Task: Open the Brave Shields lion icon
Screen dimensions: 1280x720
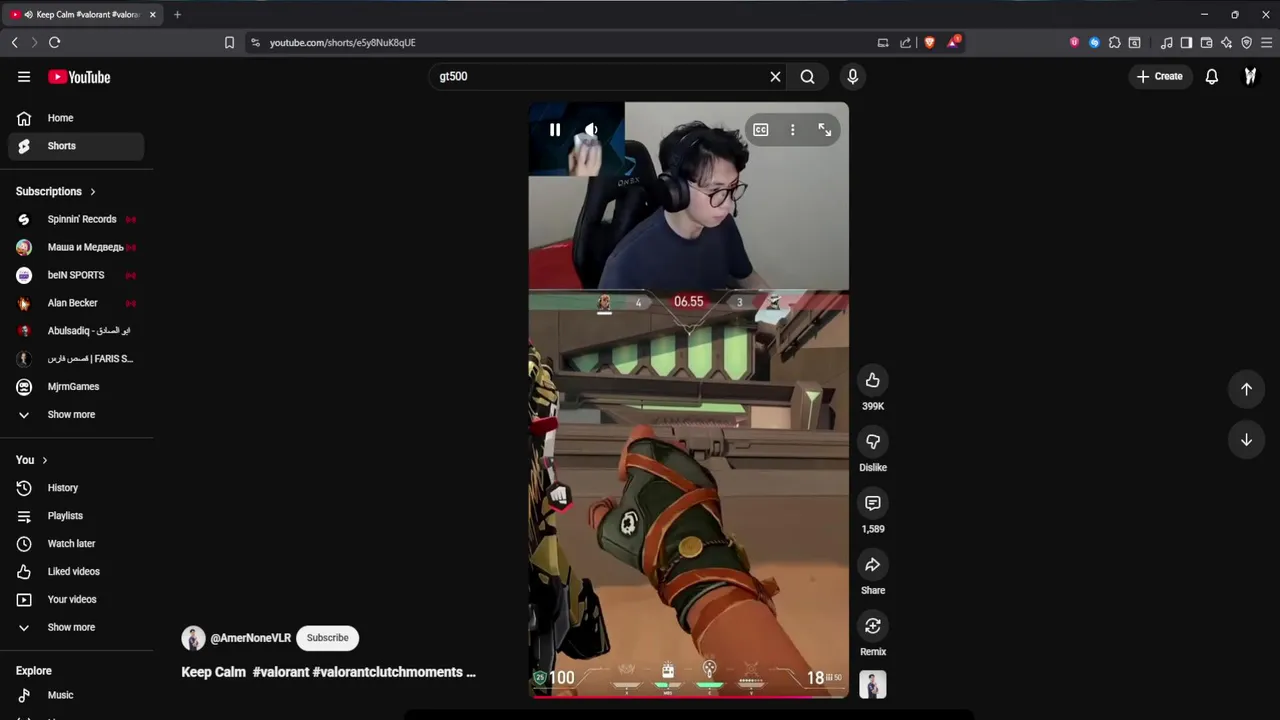Action: (929, 42)
